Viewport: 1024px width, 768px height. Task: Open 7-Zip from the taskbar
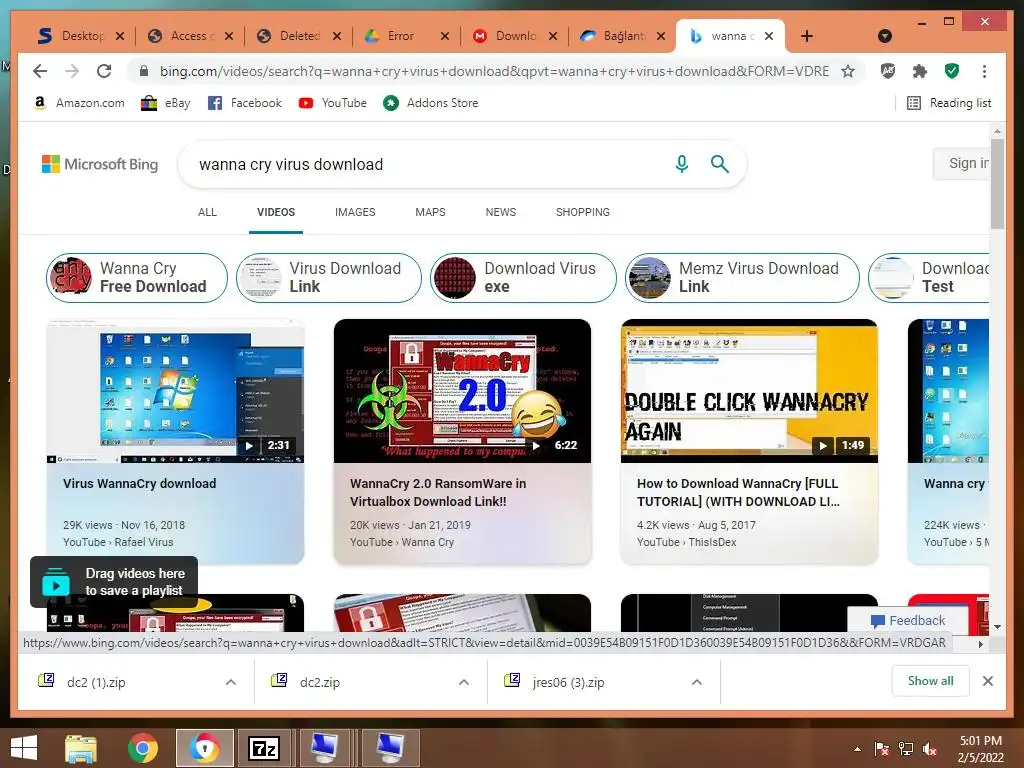(x=264, y=748)
